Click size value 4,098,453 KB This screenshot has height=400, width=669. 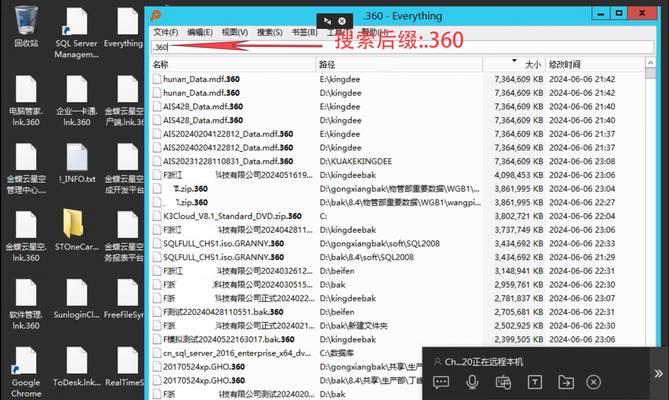[x=518, y=175]
